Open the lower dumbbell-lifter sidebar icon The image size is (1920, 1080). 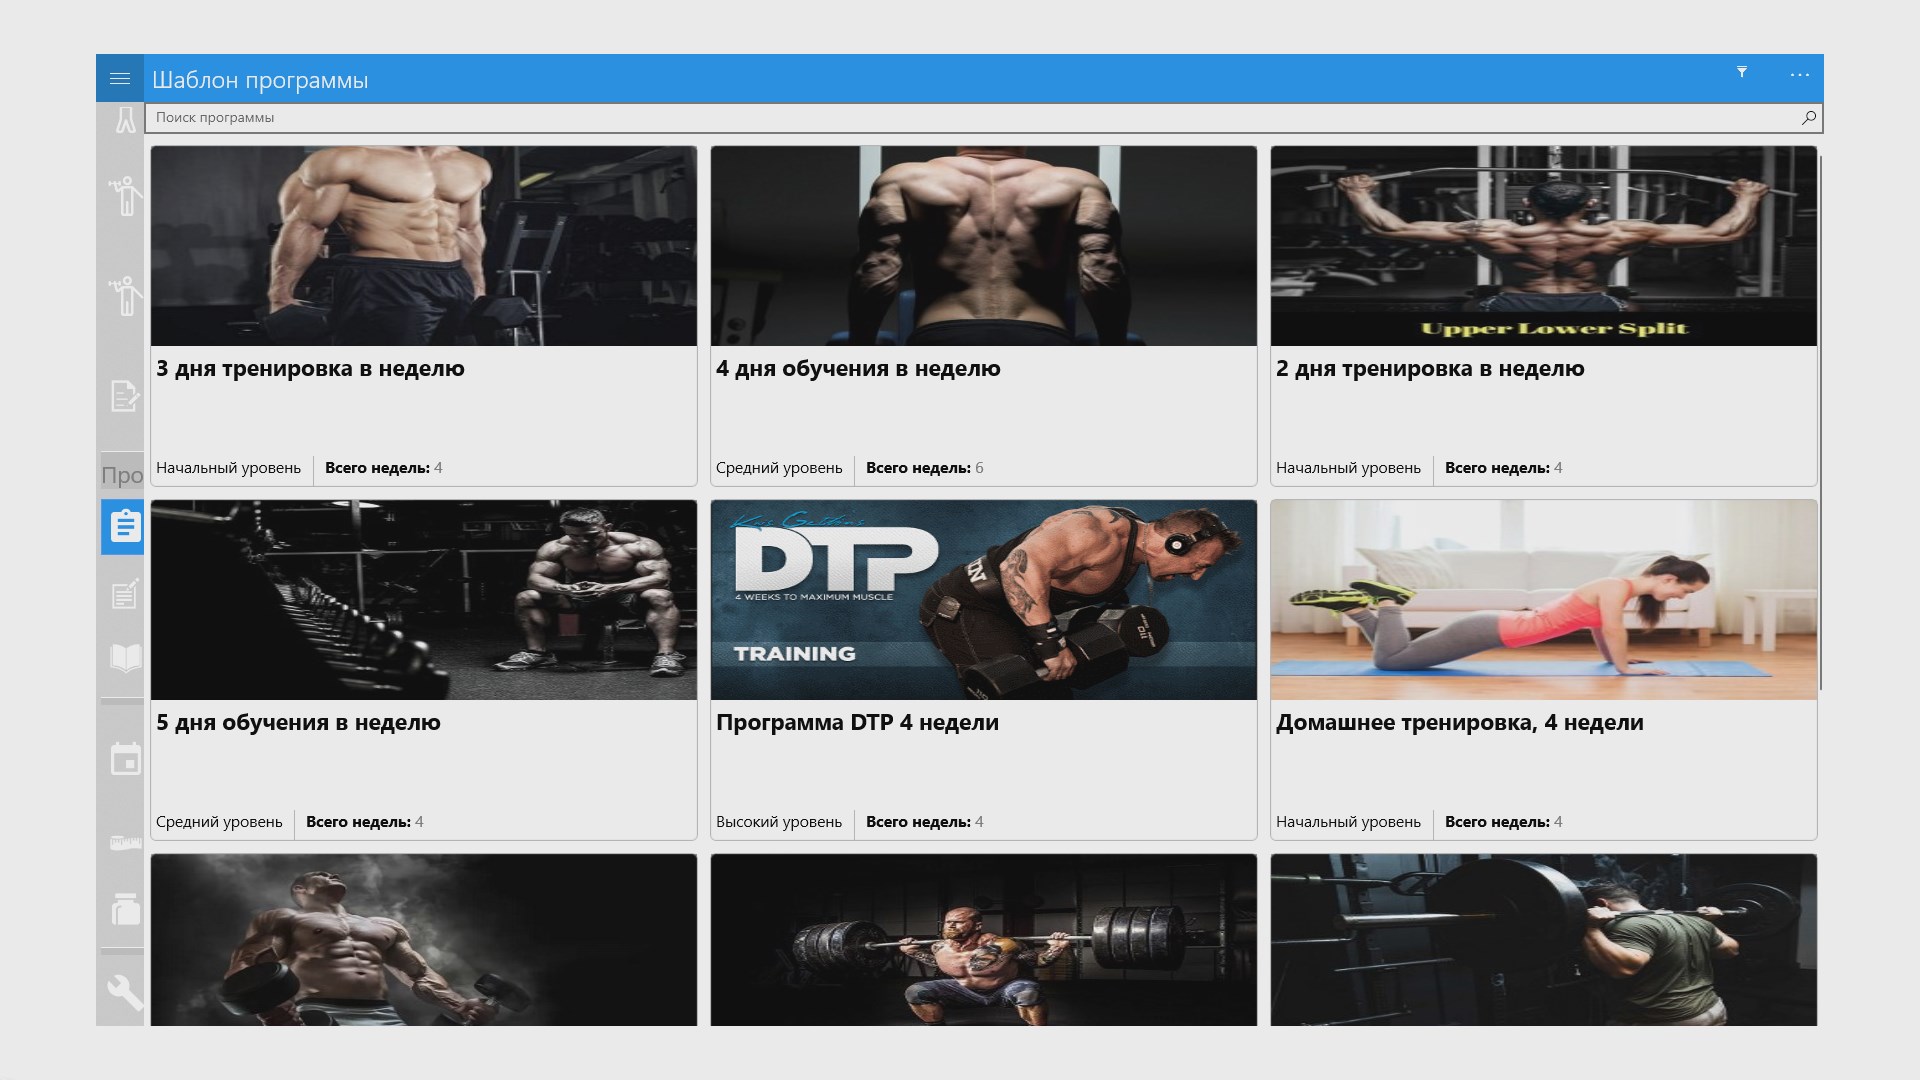(125, 296)
